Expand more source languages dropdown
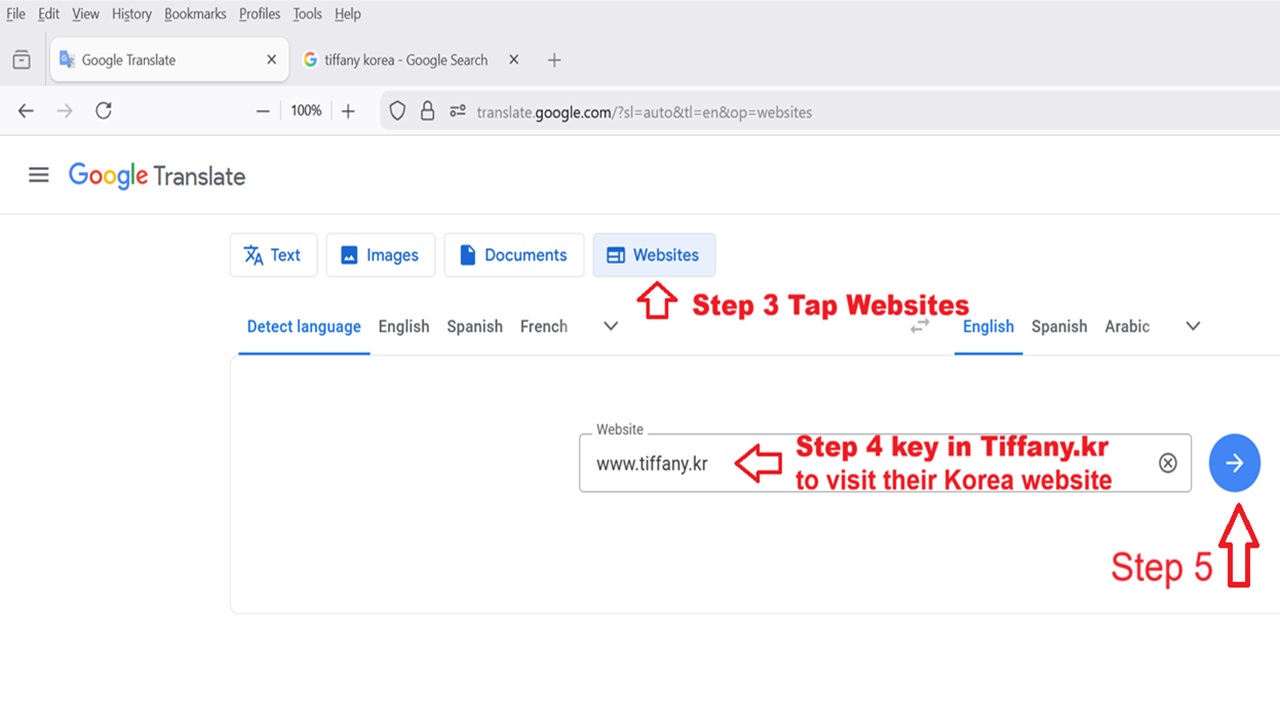1280x720 pixels. (x=611, y=327)
